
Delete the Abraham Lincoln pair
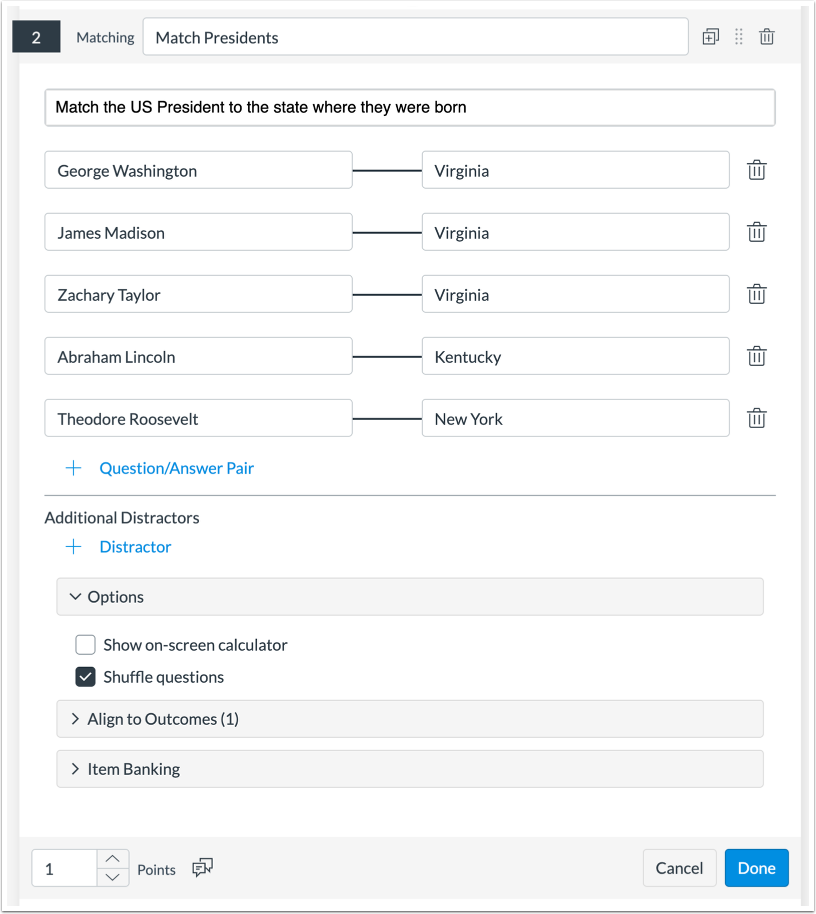click(x=757, y=356)
